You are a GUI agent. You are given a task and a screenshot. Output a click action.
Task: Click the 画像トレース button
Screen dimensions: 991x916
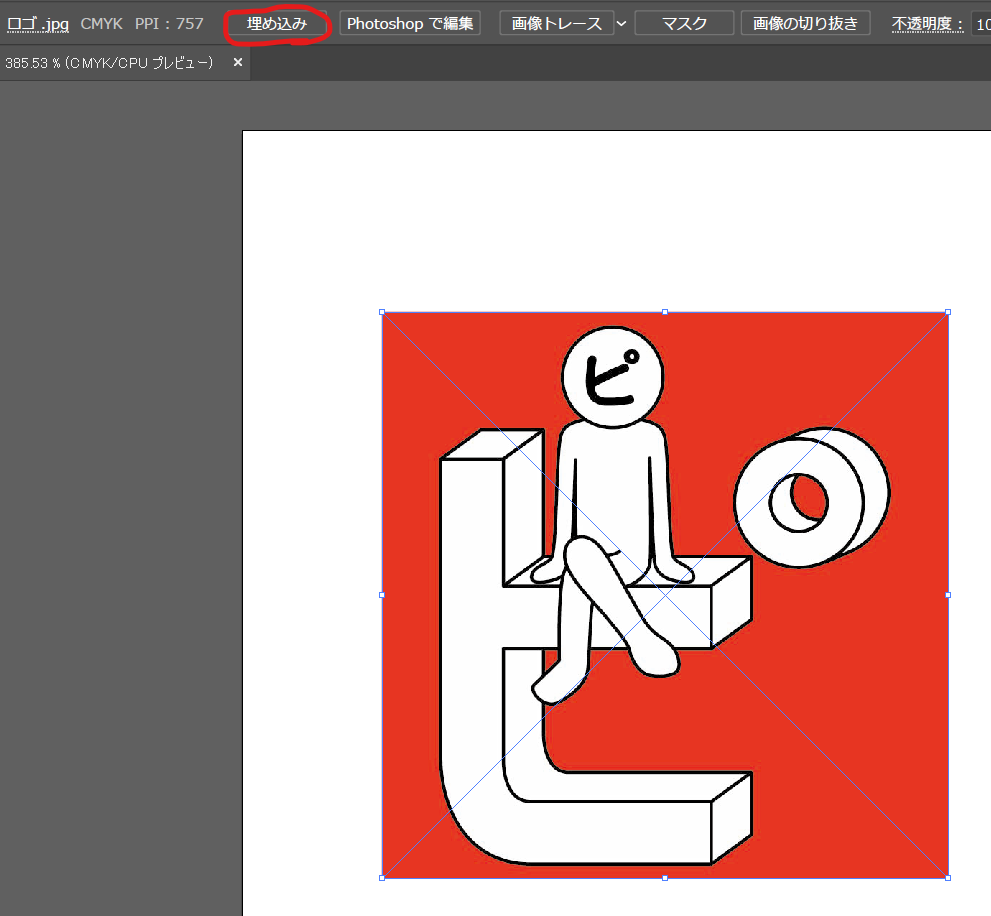coord(556,23)
